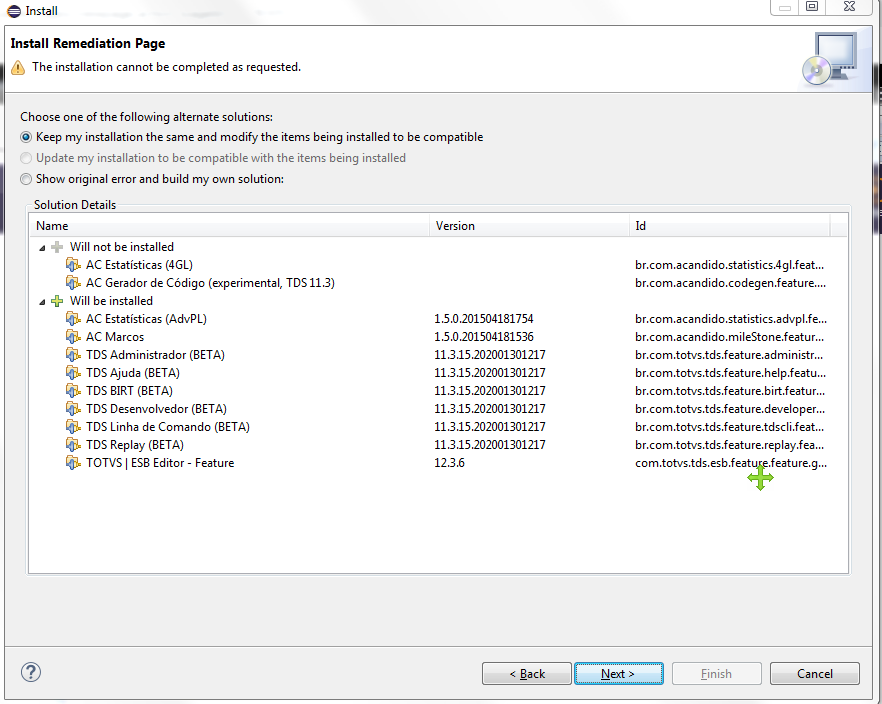Click version 11.3.15.202001301217 of TDS Administrador
The height and width of the screenshot is (704, 882).
489,355
